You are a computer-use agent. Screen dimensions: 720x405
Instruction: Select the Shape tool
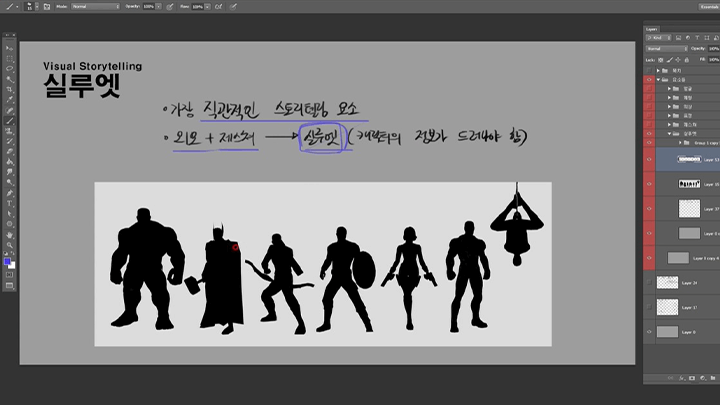pos(9,224)
